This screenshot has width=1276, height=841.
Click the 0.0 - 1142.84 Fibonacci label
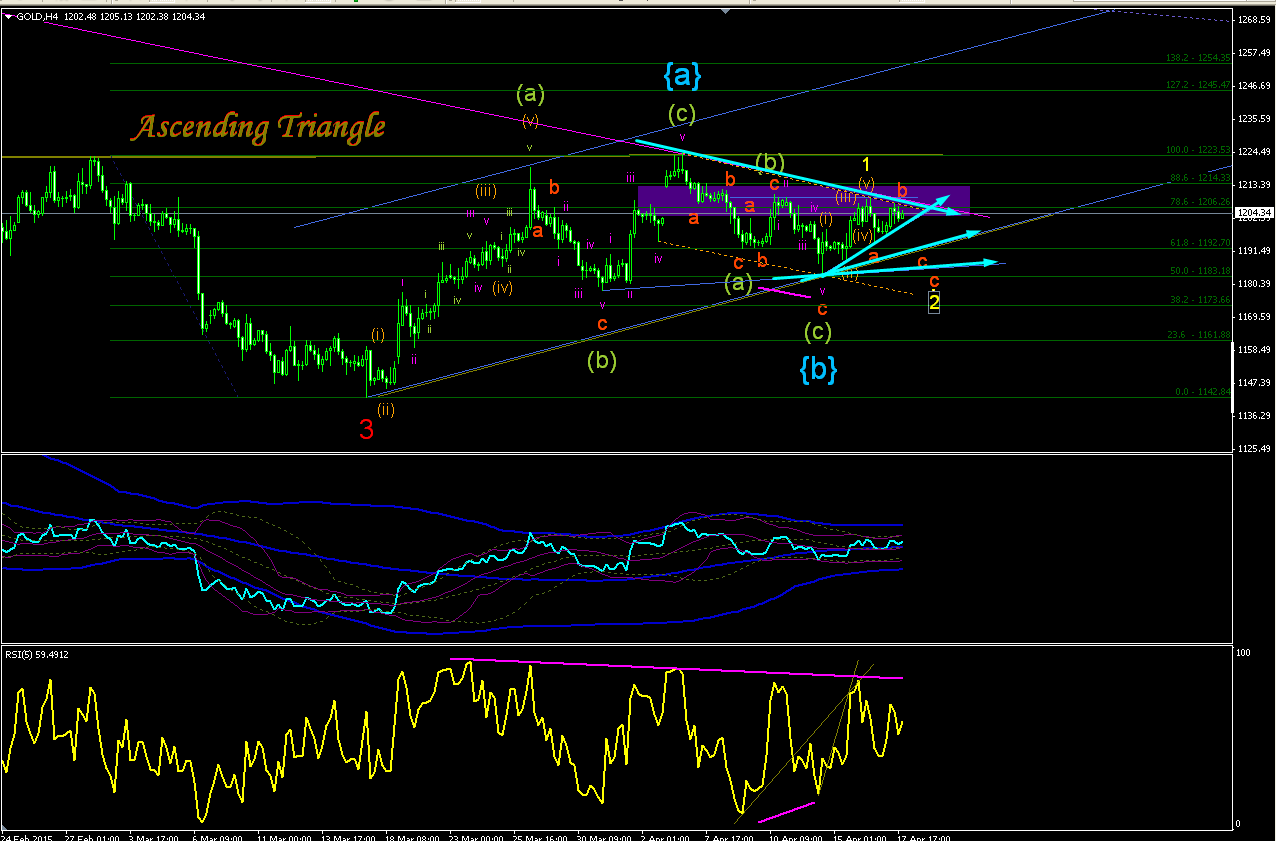(x=1203, y=391)
